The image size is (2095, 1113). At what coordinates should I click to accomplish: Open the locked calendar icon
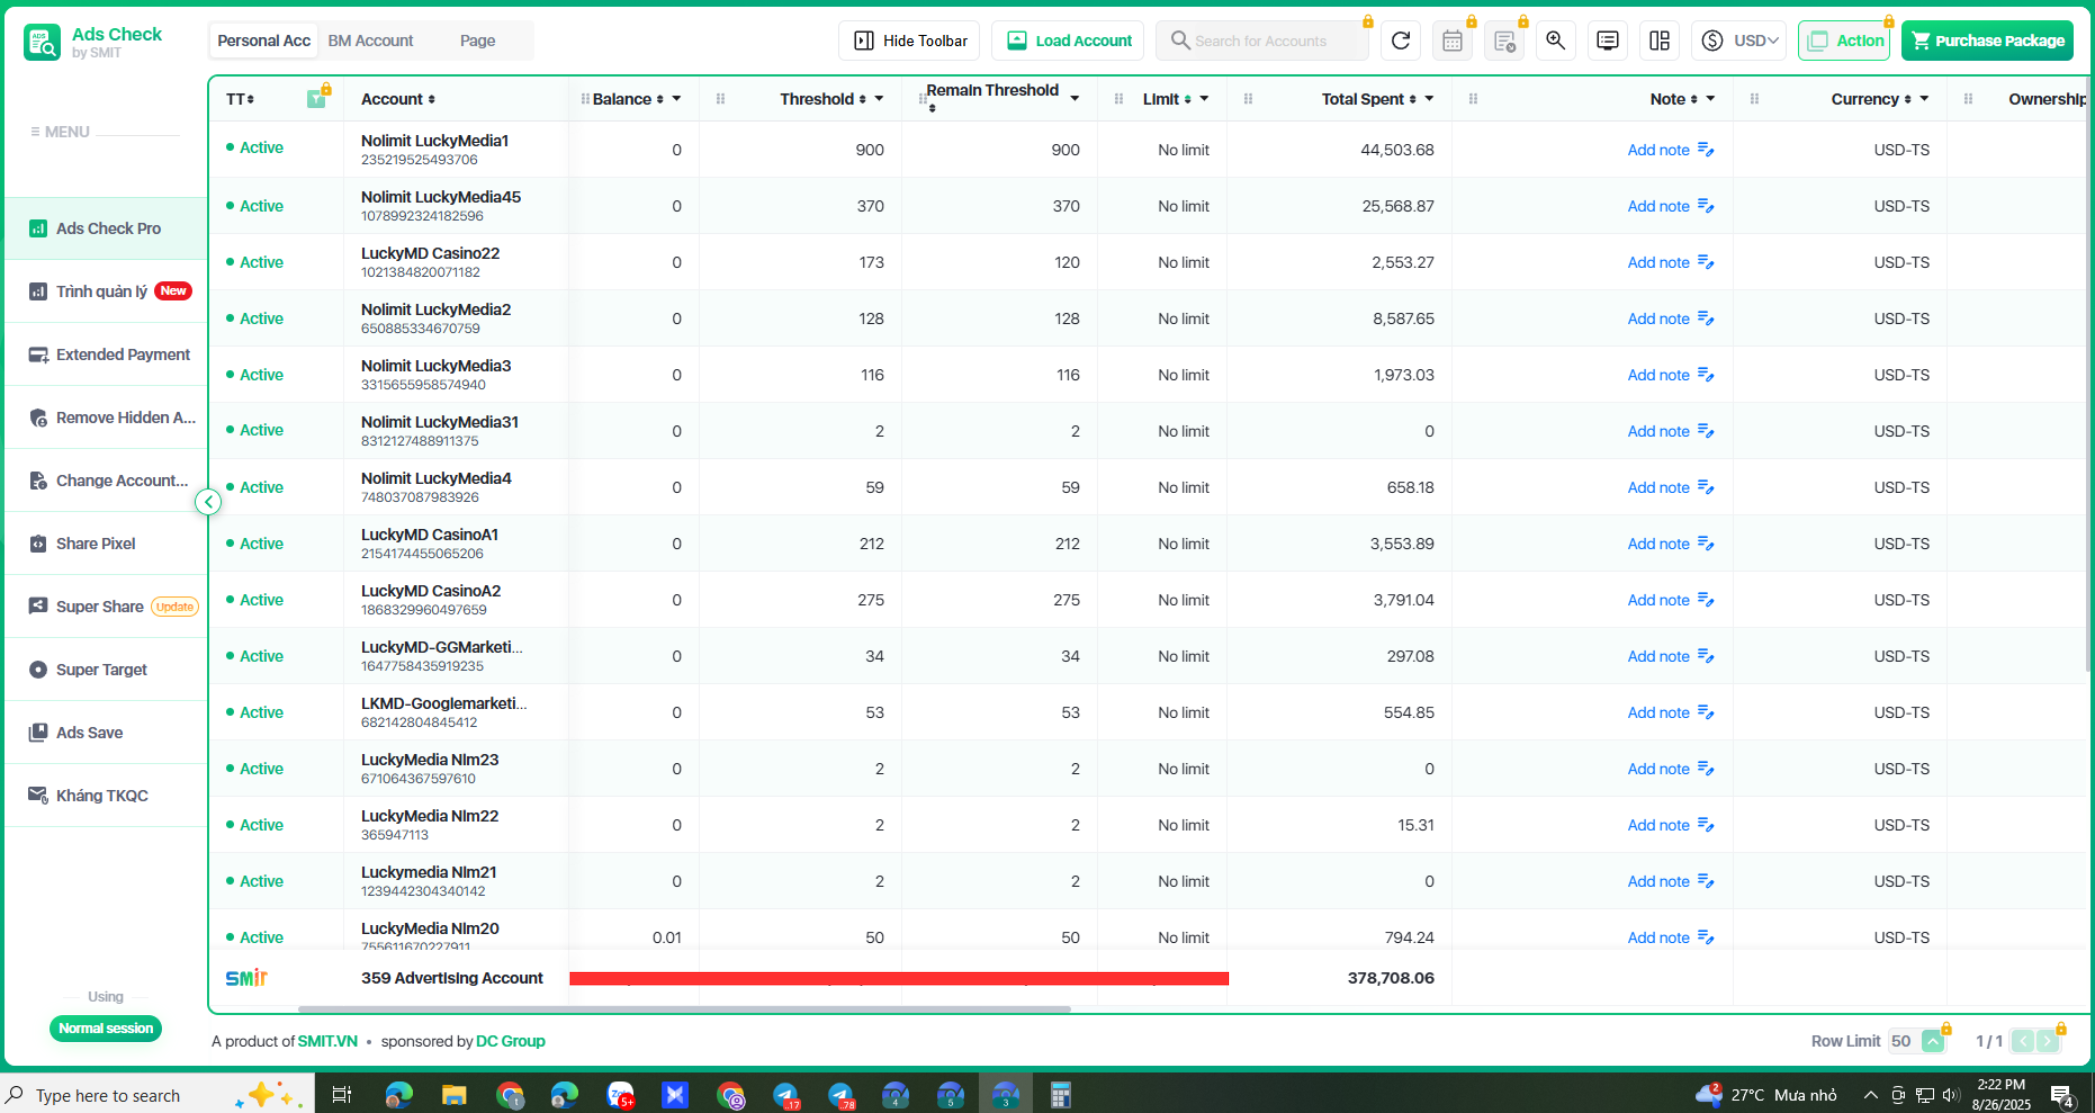(1452, 41)
